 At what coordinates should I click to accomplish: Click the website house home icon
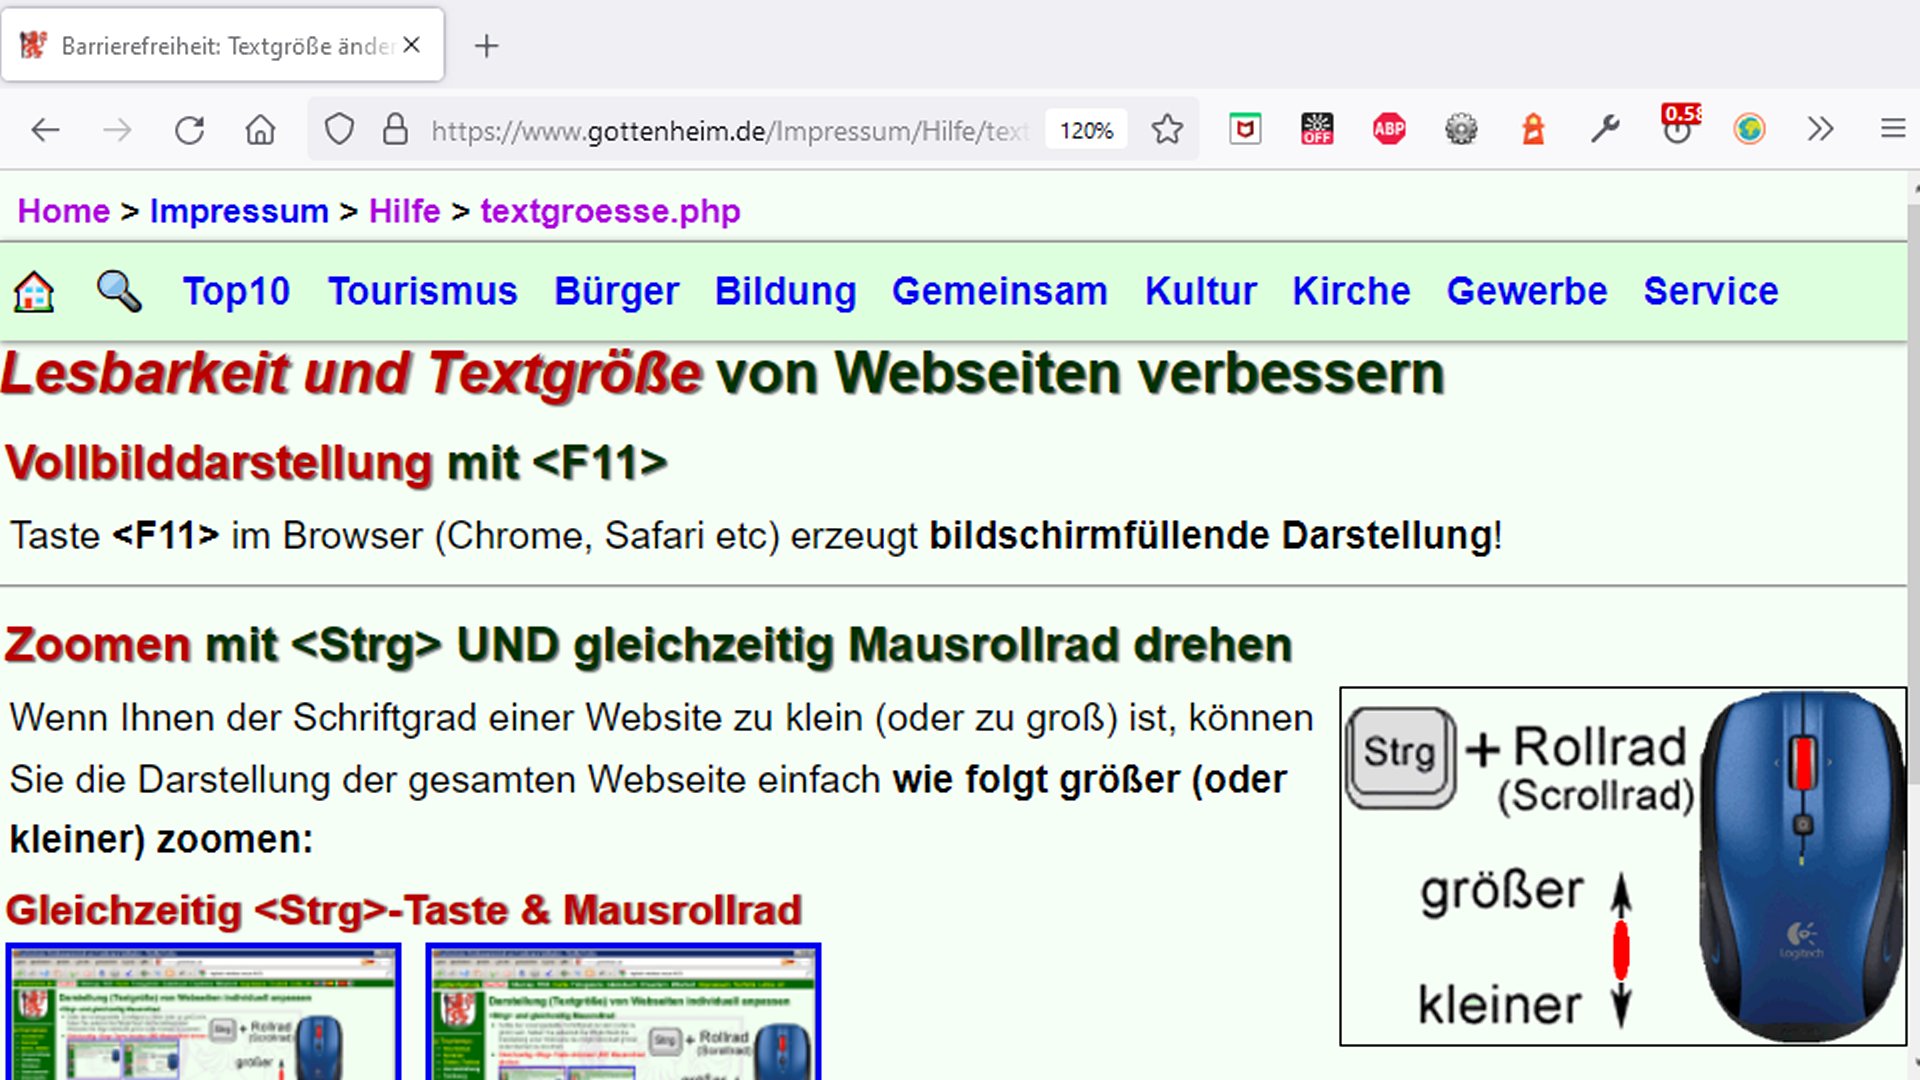click(x=33, y=292)
